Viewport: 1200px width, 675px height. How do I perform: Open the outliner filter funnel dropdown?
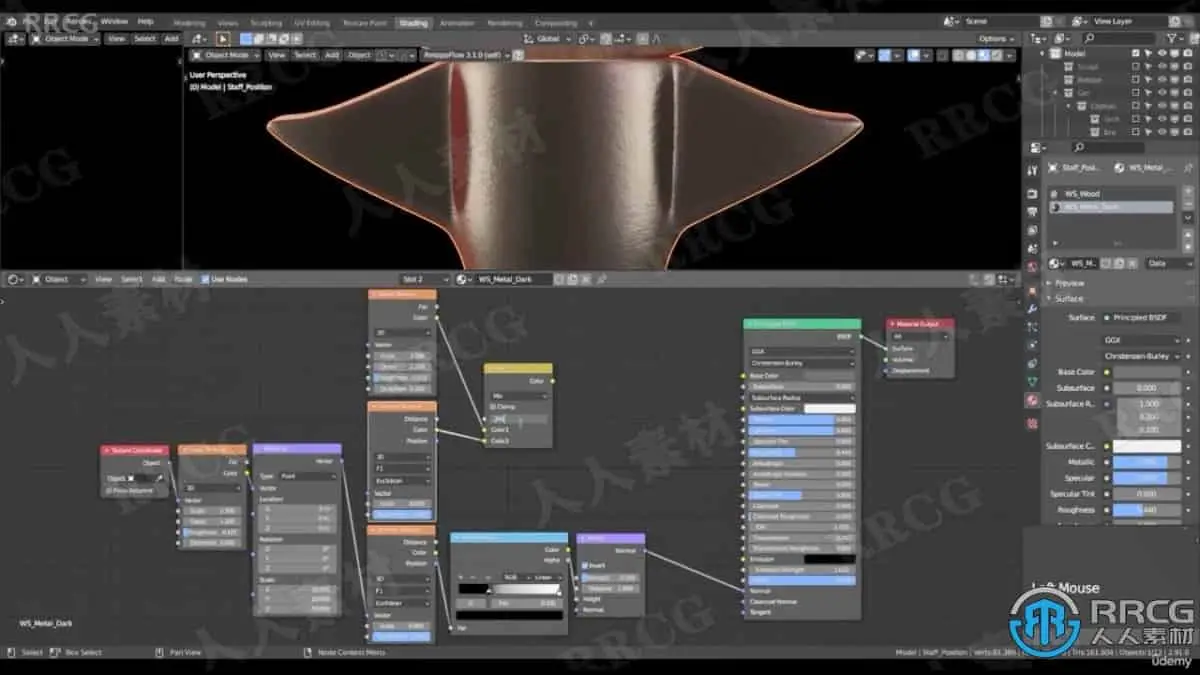tap(1176, 38)
